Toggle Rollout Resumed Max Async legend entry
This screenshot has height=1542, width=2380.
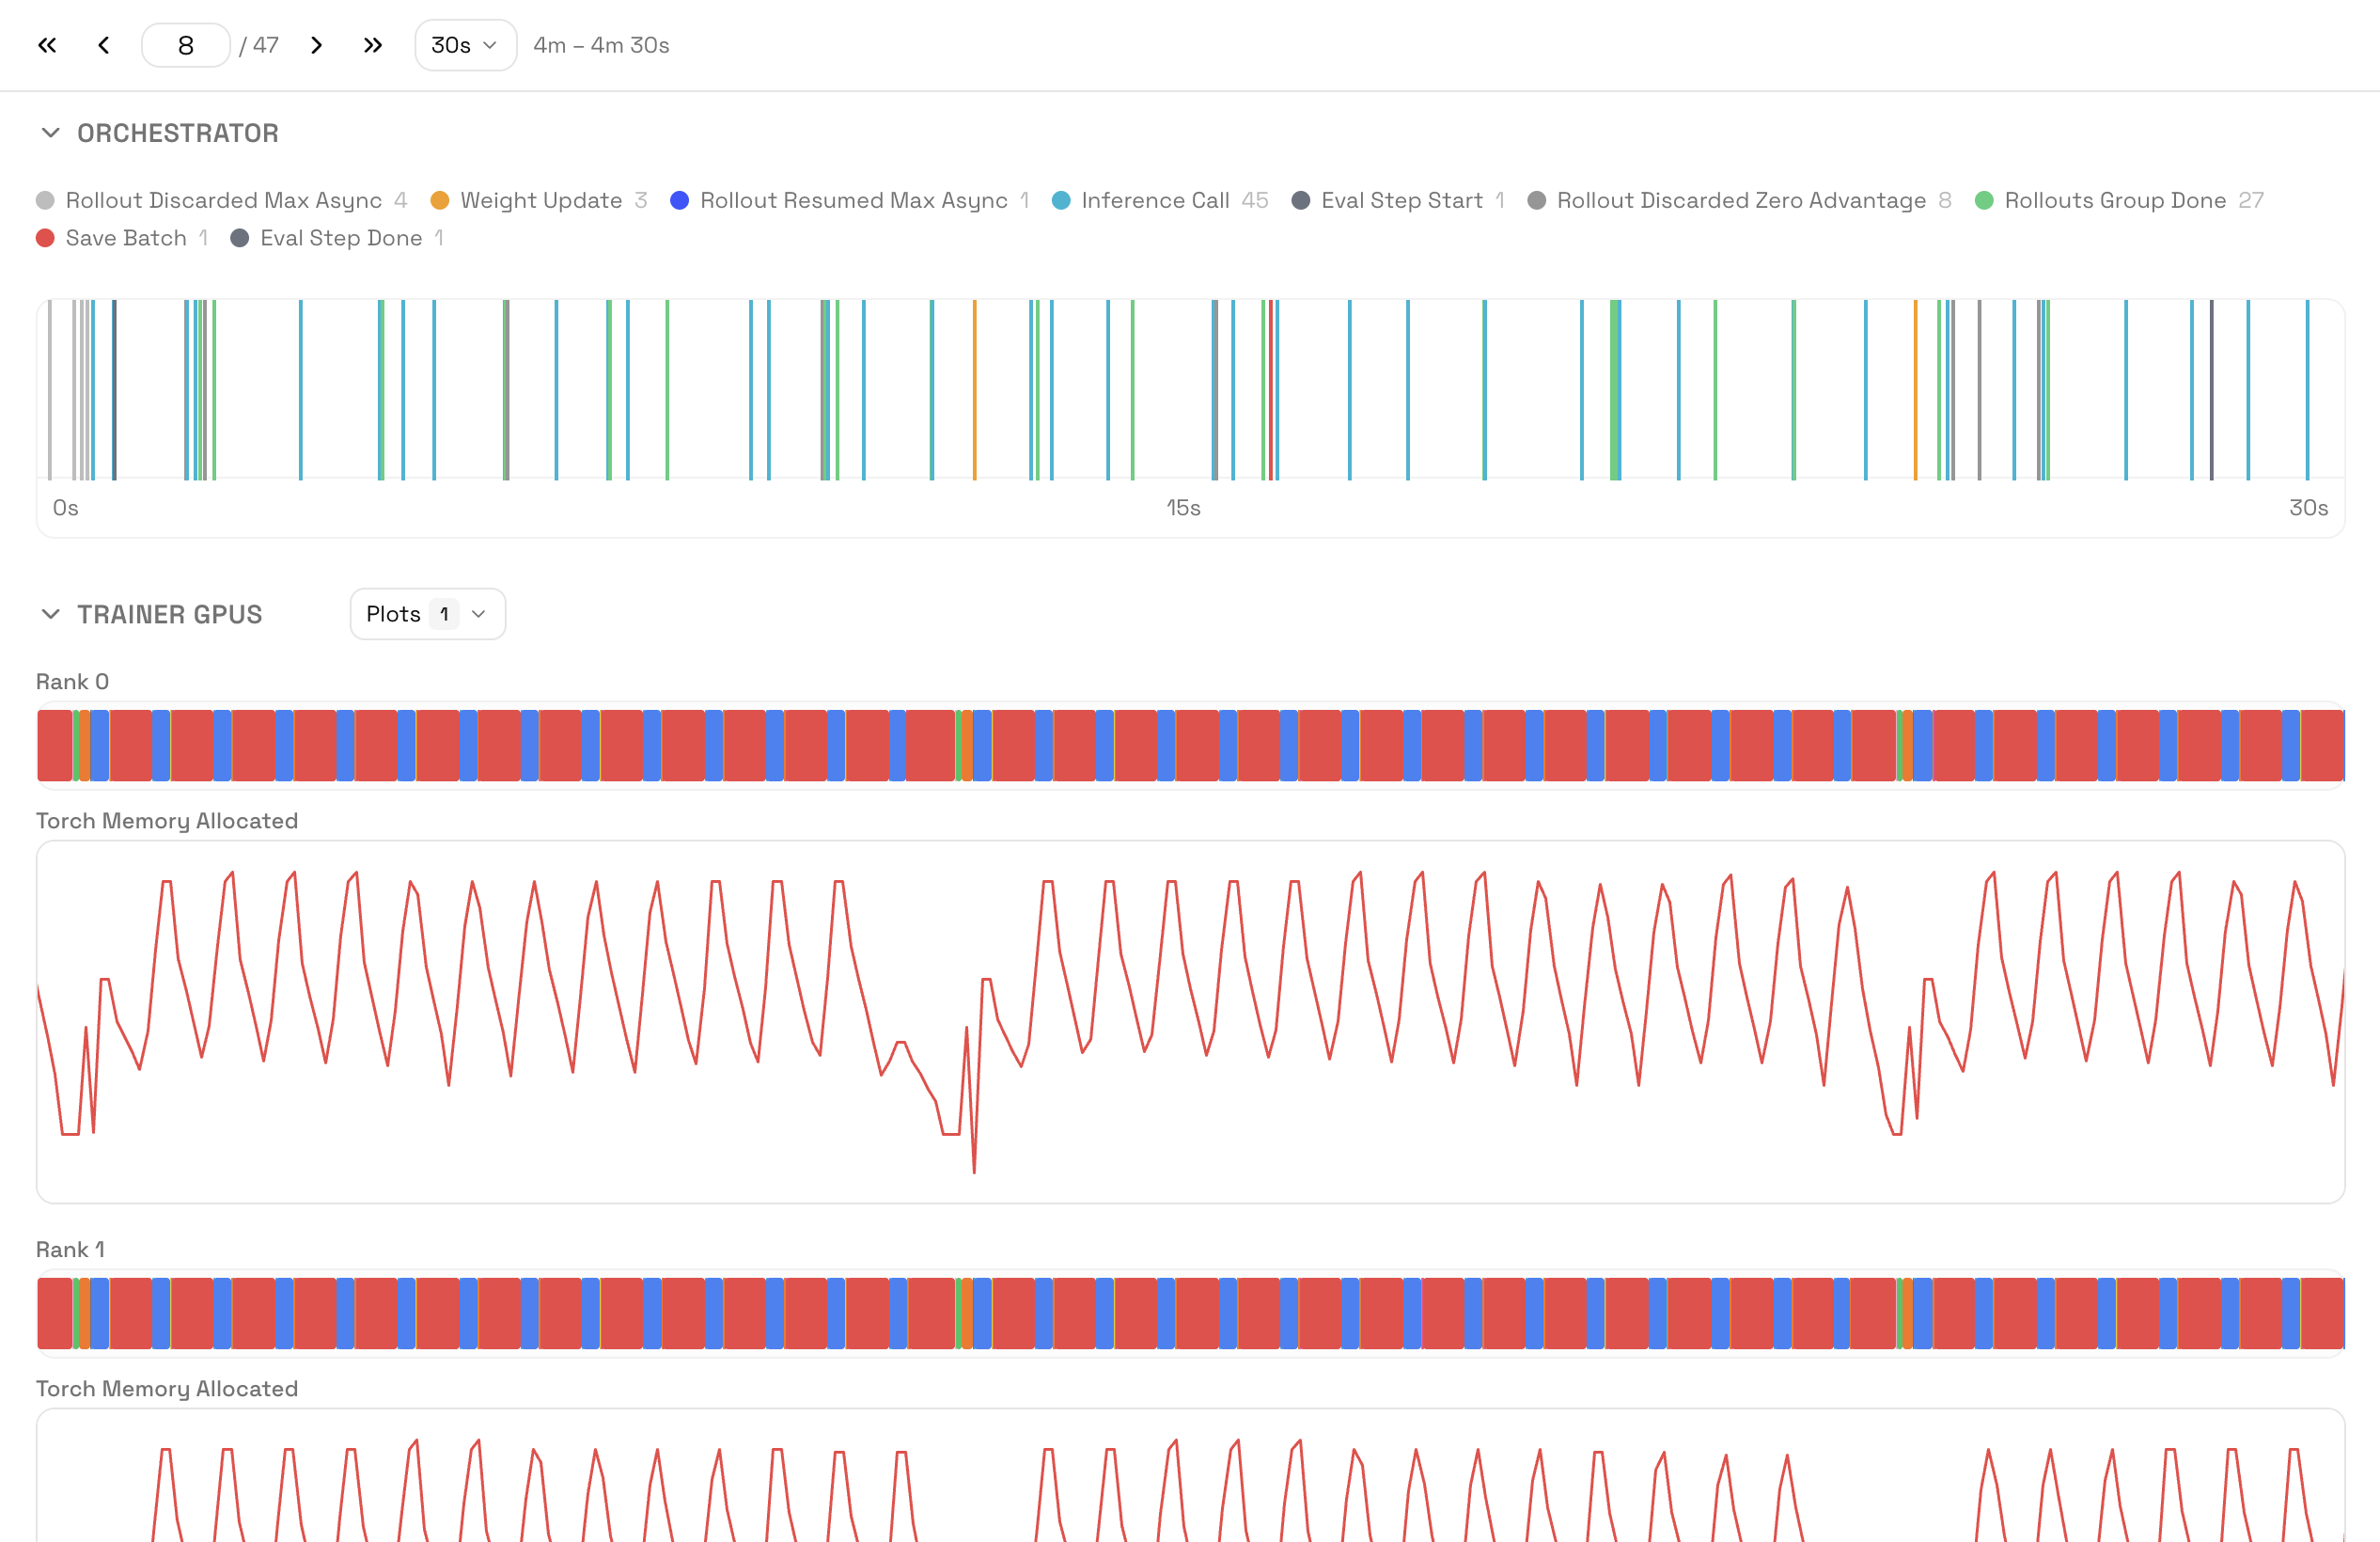(x=850, y=200)
